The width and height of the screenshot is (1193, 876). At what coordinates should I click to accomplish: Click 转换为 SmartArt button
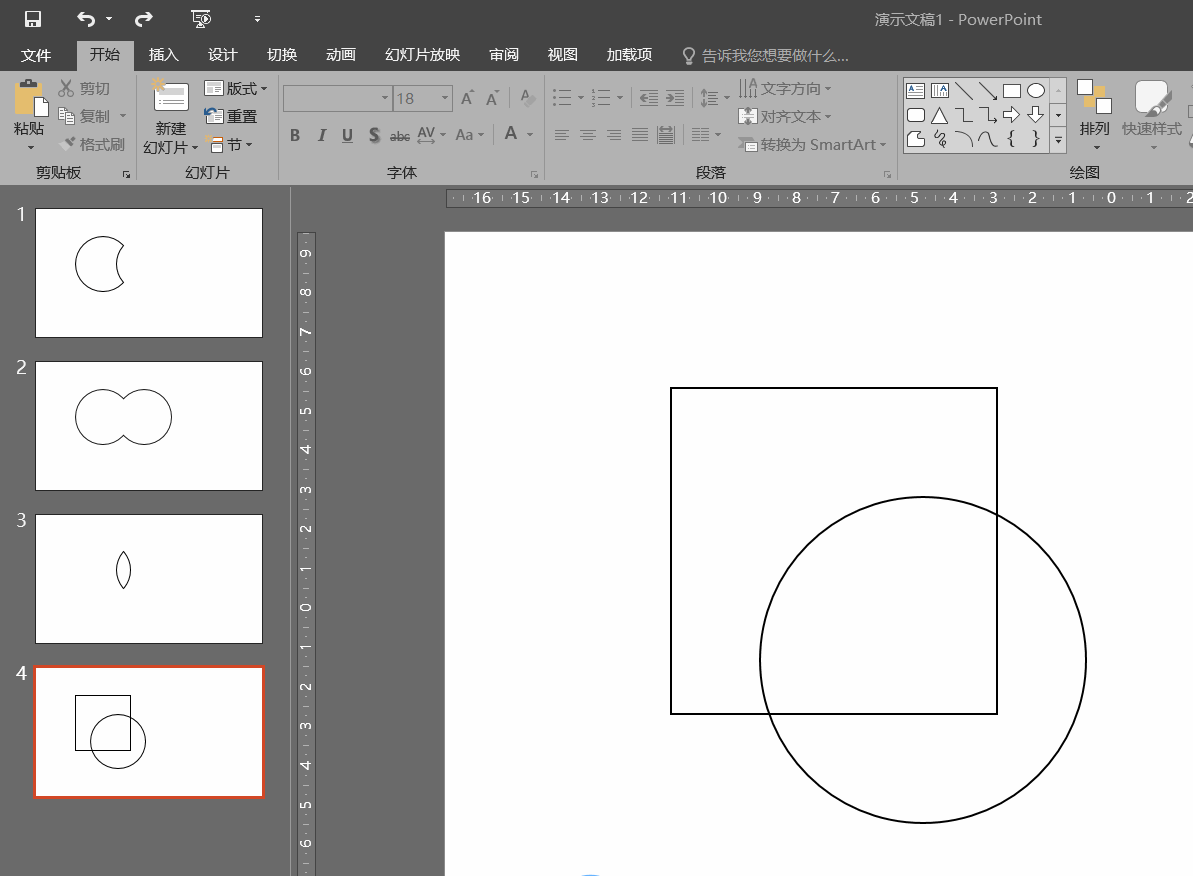click(812, 145)
